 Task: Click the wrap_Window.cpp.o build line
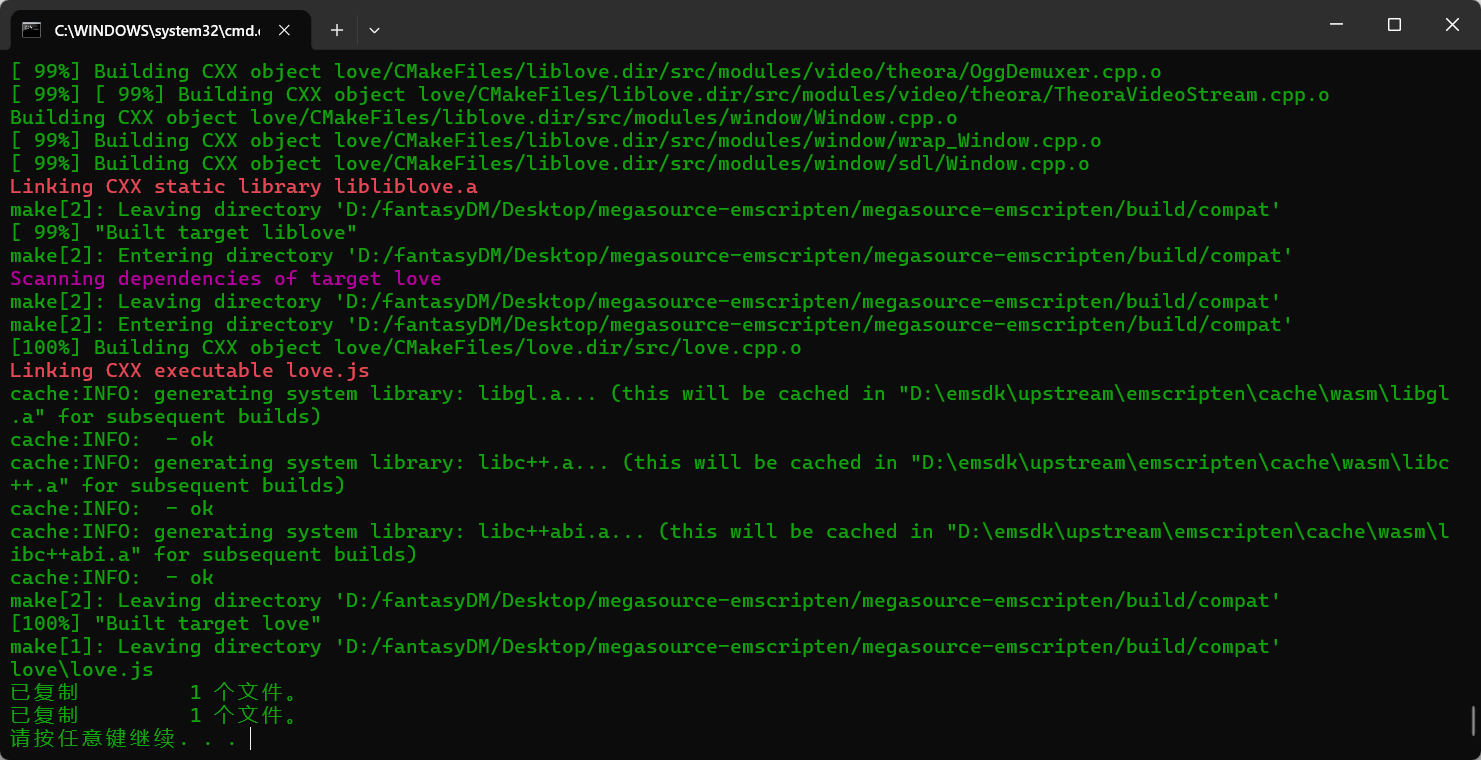coord(555,141)
